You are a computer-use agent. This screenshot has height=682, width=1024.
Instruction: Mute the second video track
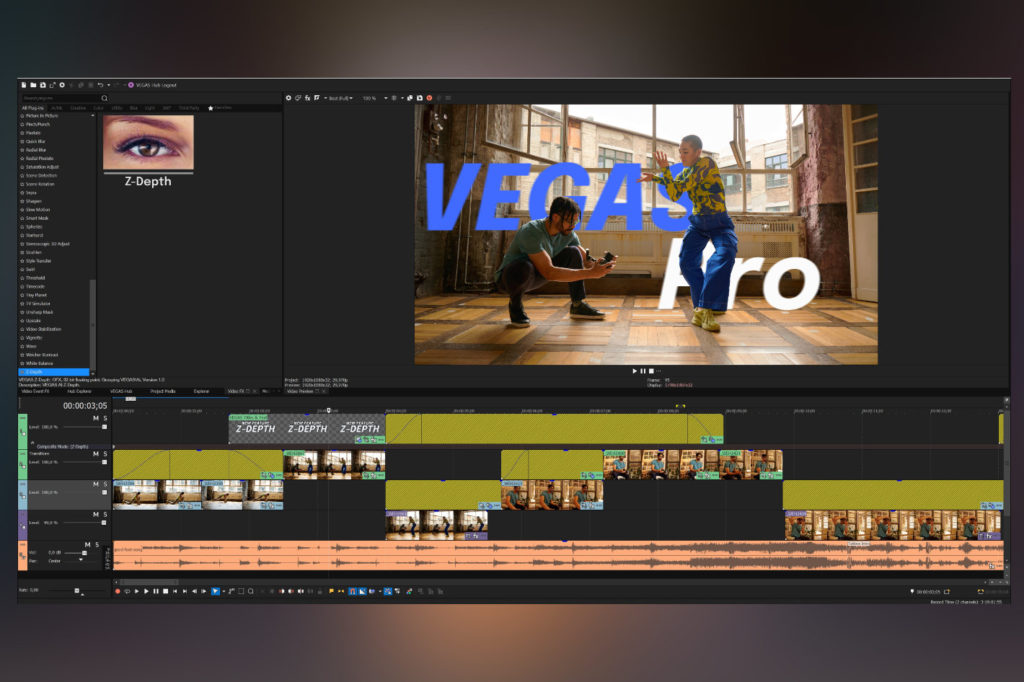[x=96, y=453]
